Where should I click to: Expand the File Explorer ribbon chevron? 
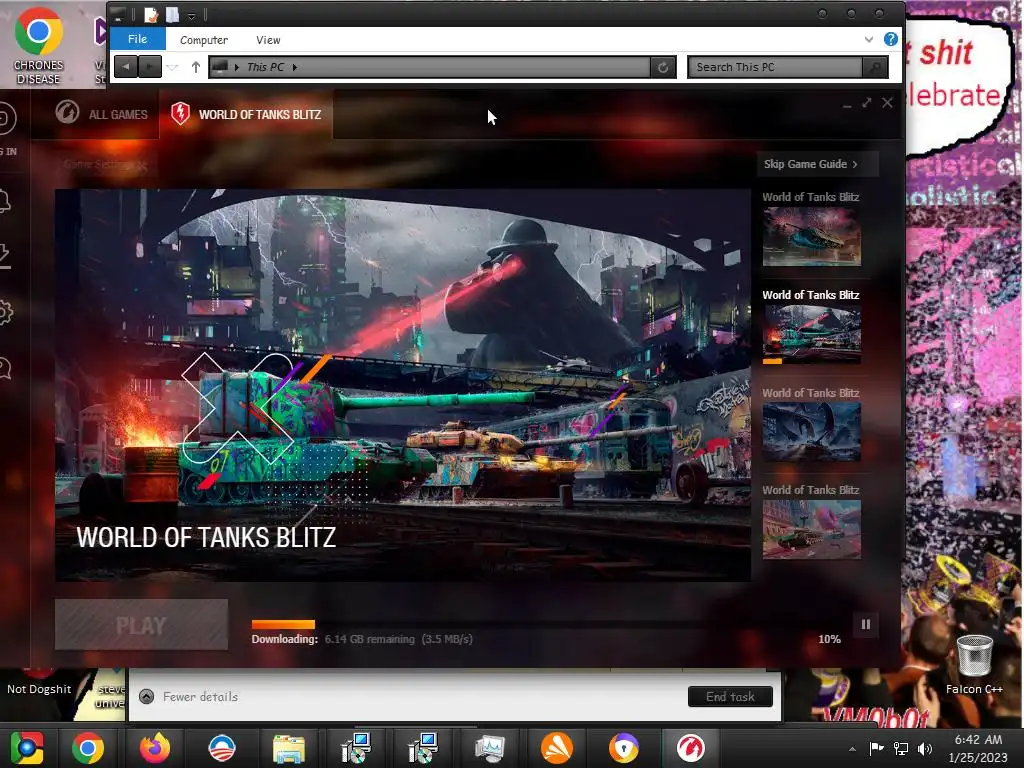click(869, 39)
